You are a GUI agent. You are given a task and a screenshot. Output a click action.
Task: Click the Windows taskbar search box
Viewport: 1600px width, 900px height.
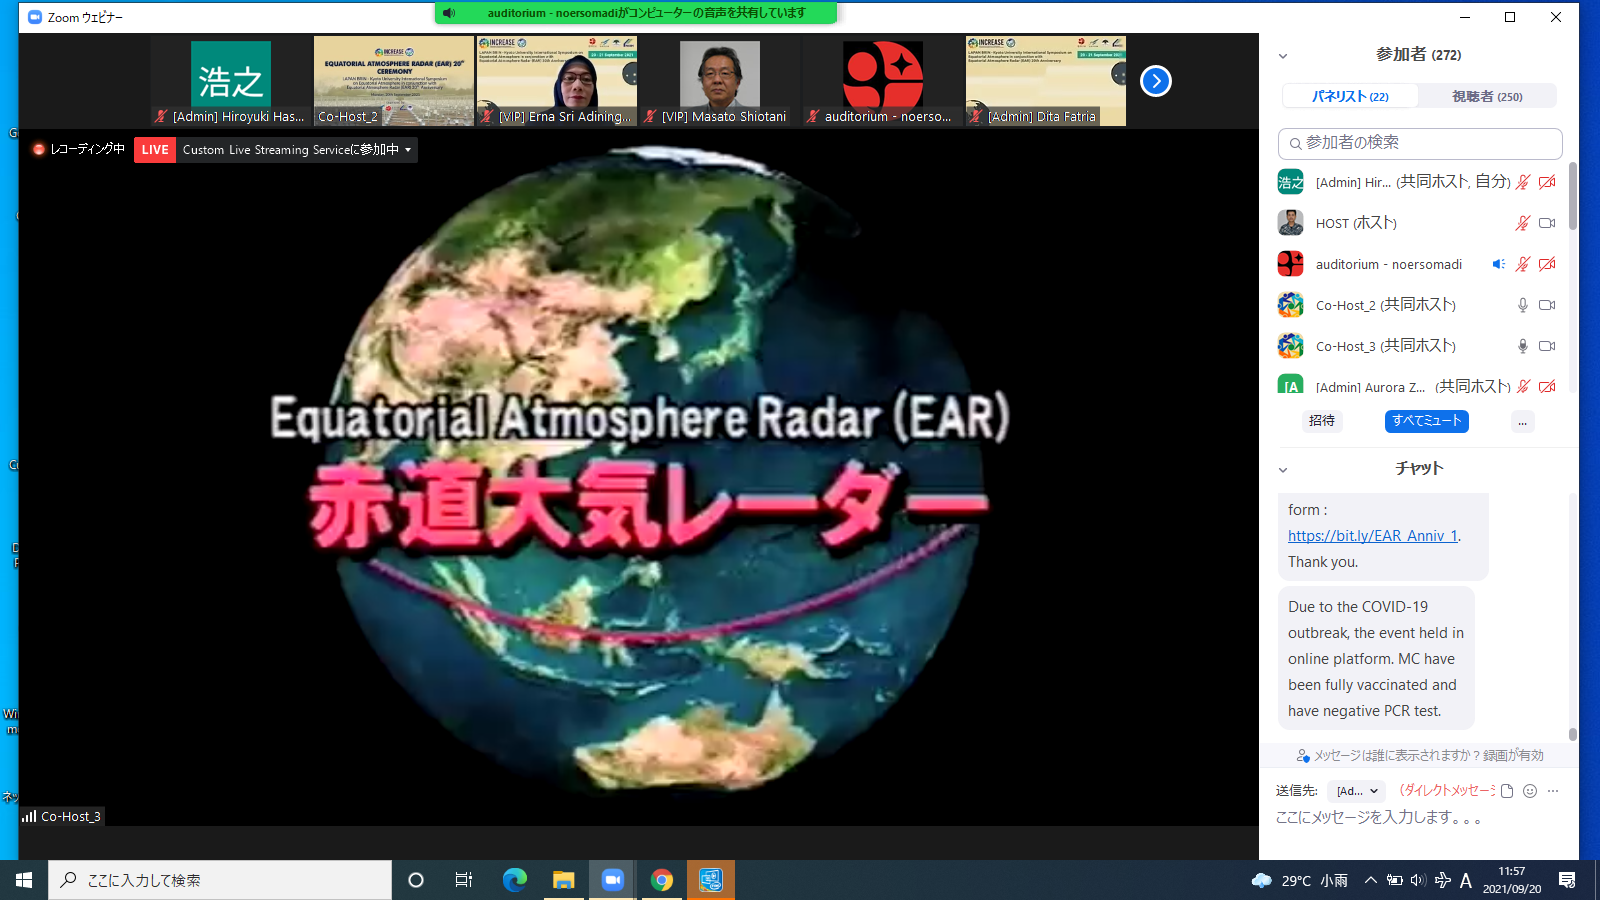[220, 880]
